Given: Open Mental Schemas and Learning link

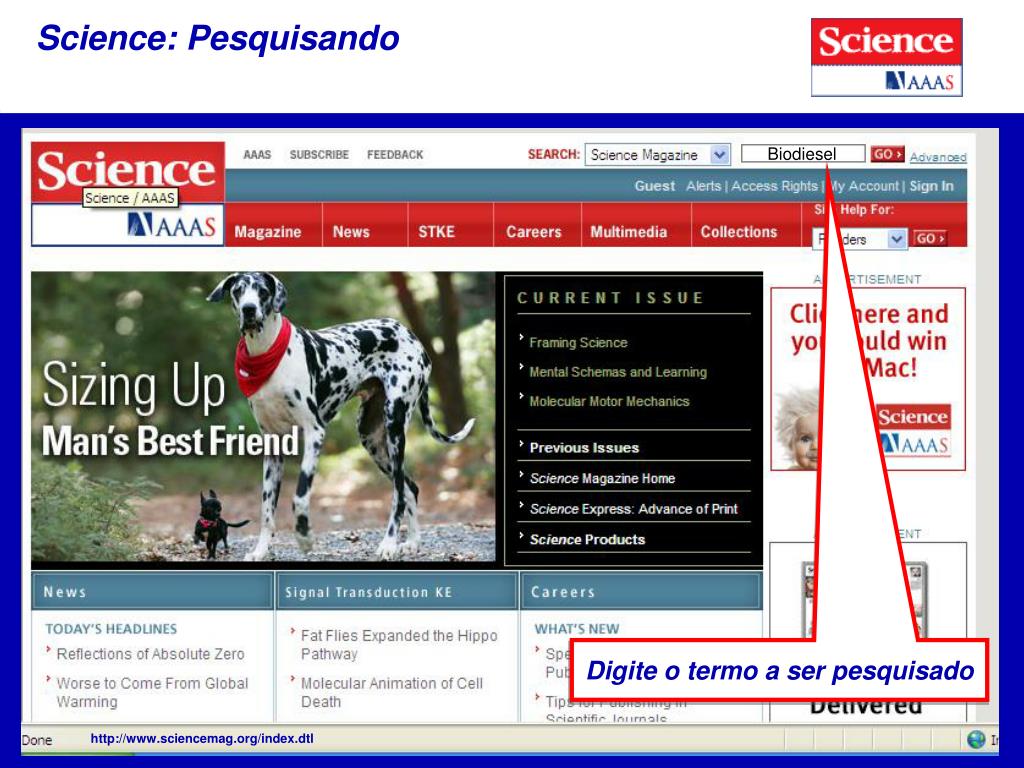Looking at the screenshot, I should click(x=618, y=372).
